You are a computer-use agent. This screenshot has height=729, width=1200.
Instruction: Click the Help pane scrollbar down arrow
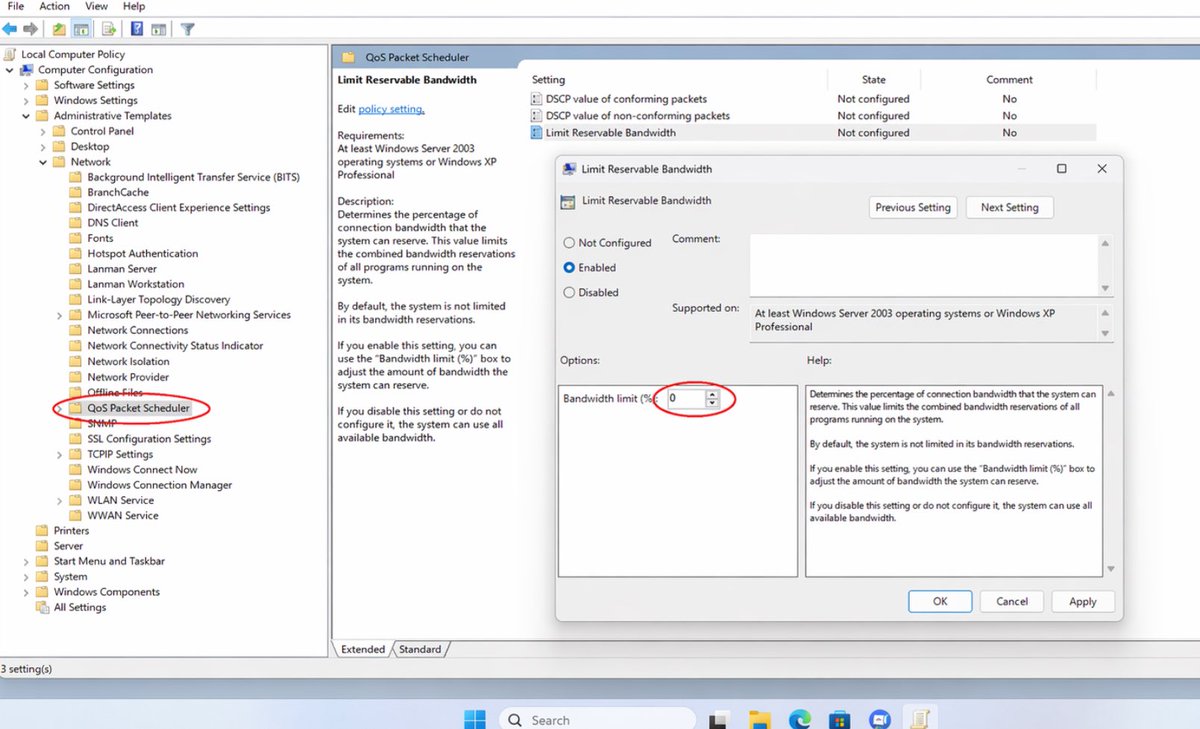pyautogui.click(x=1109, y=569)
